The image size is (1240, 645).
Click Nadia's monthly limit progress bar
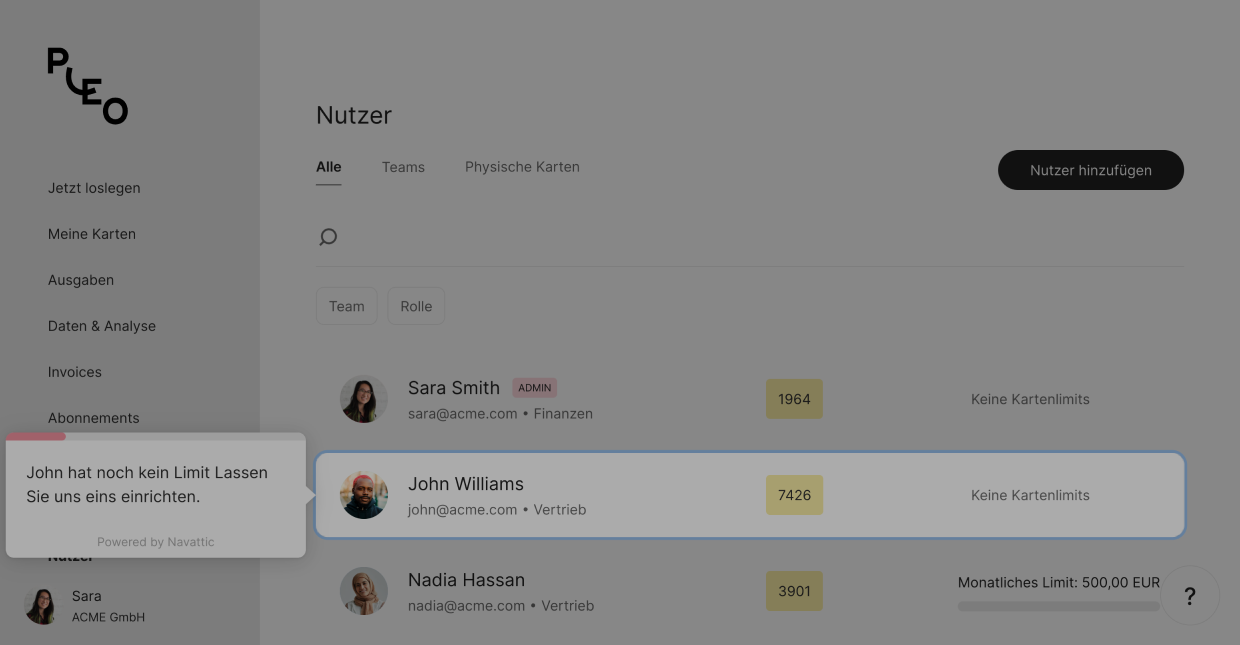pos(1058,606)
